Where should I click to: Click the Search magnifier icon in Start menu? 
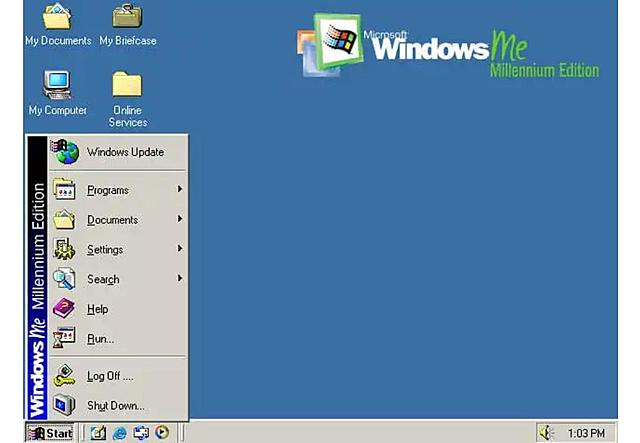[x=64, y=279]
